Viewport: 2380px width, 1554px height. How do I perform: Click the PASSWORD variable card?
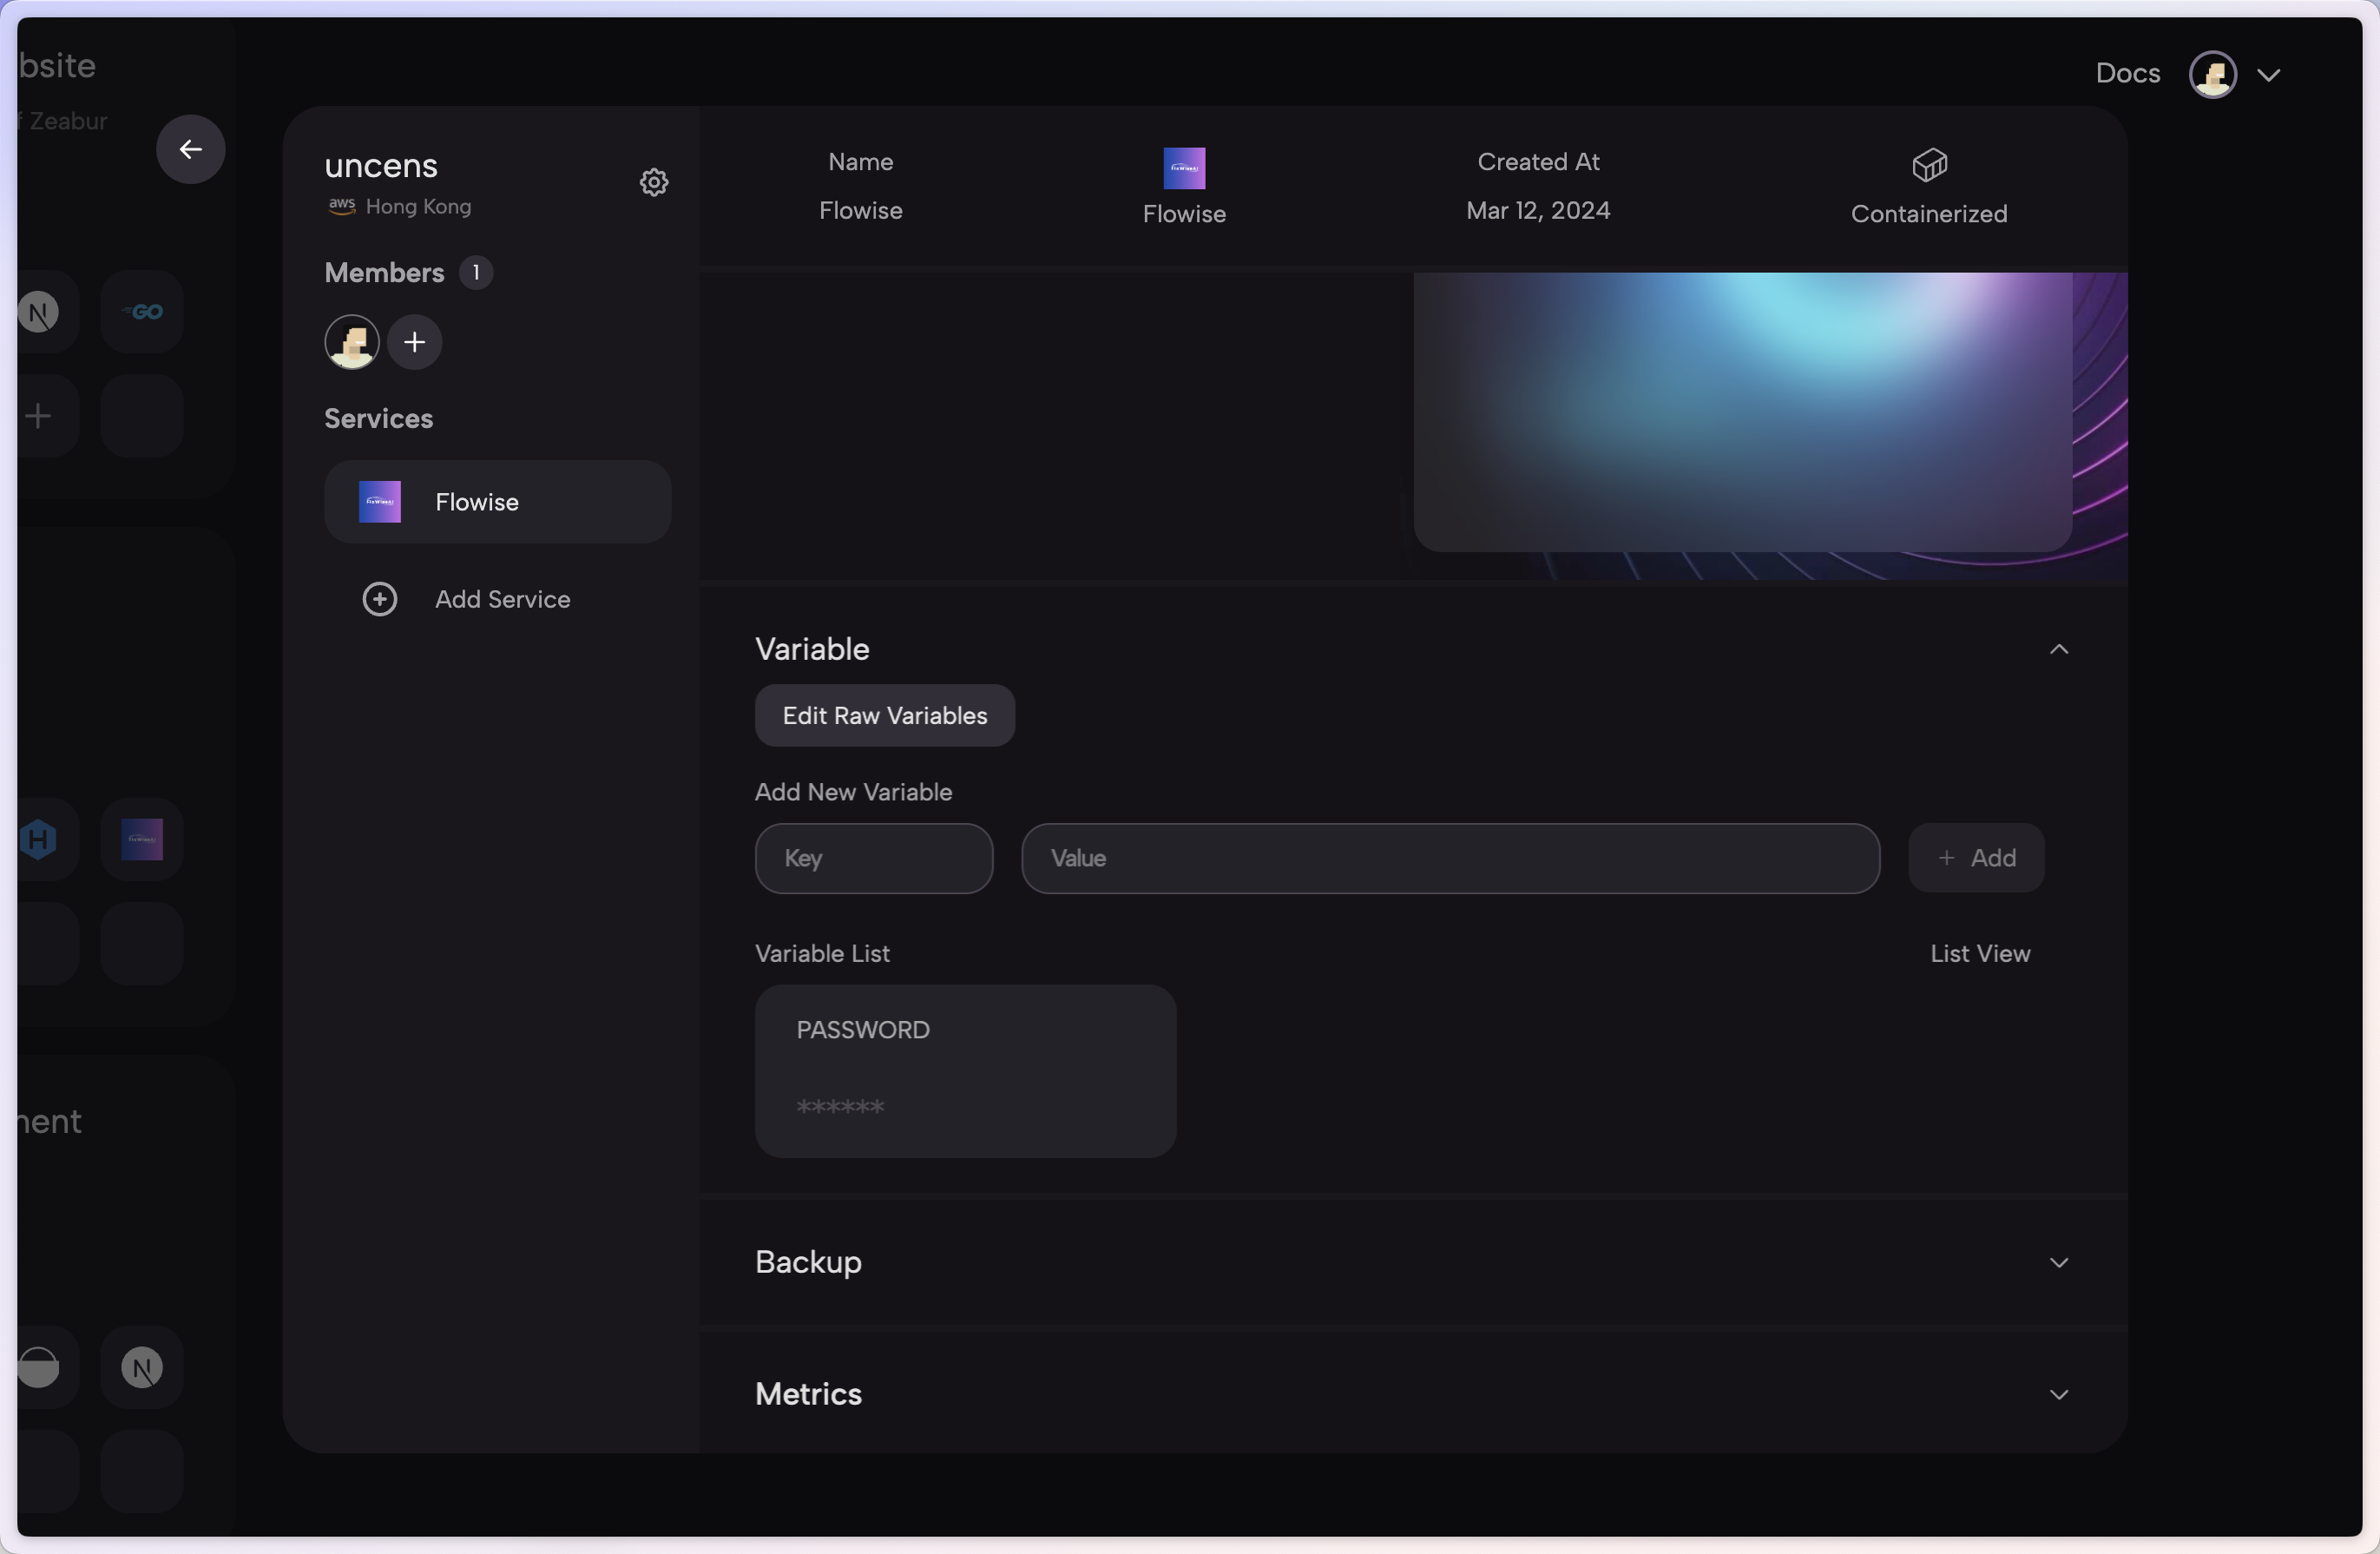point(964,1070)
